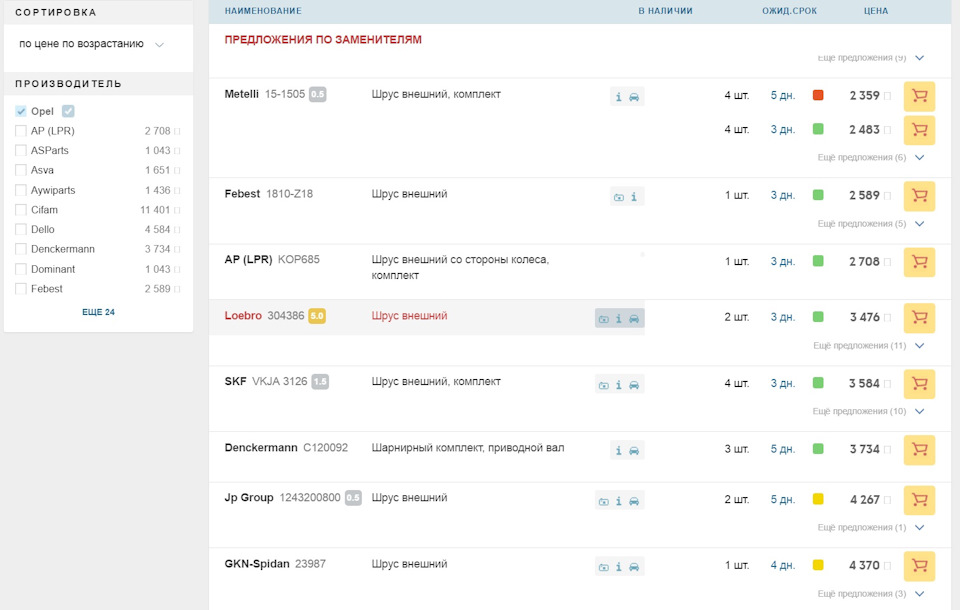This screenshot has height=610, width=960.
Task: Expand 'Ещё предложения (10)' under SKF
Action: [869, 411]
